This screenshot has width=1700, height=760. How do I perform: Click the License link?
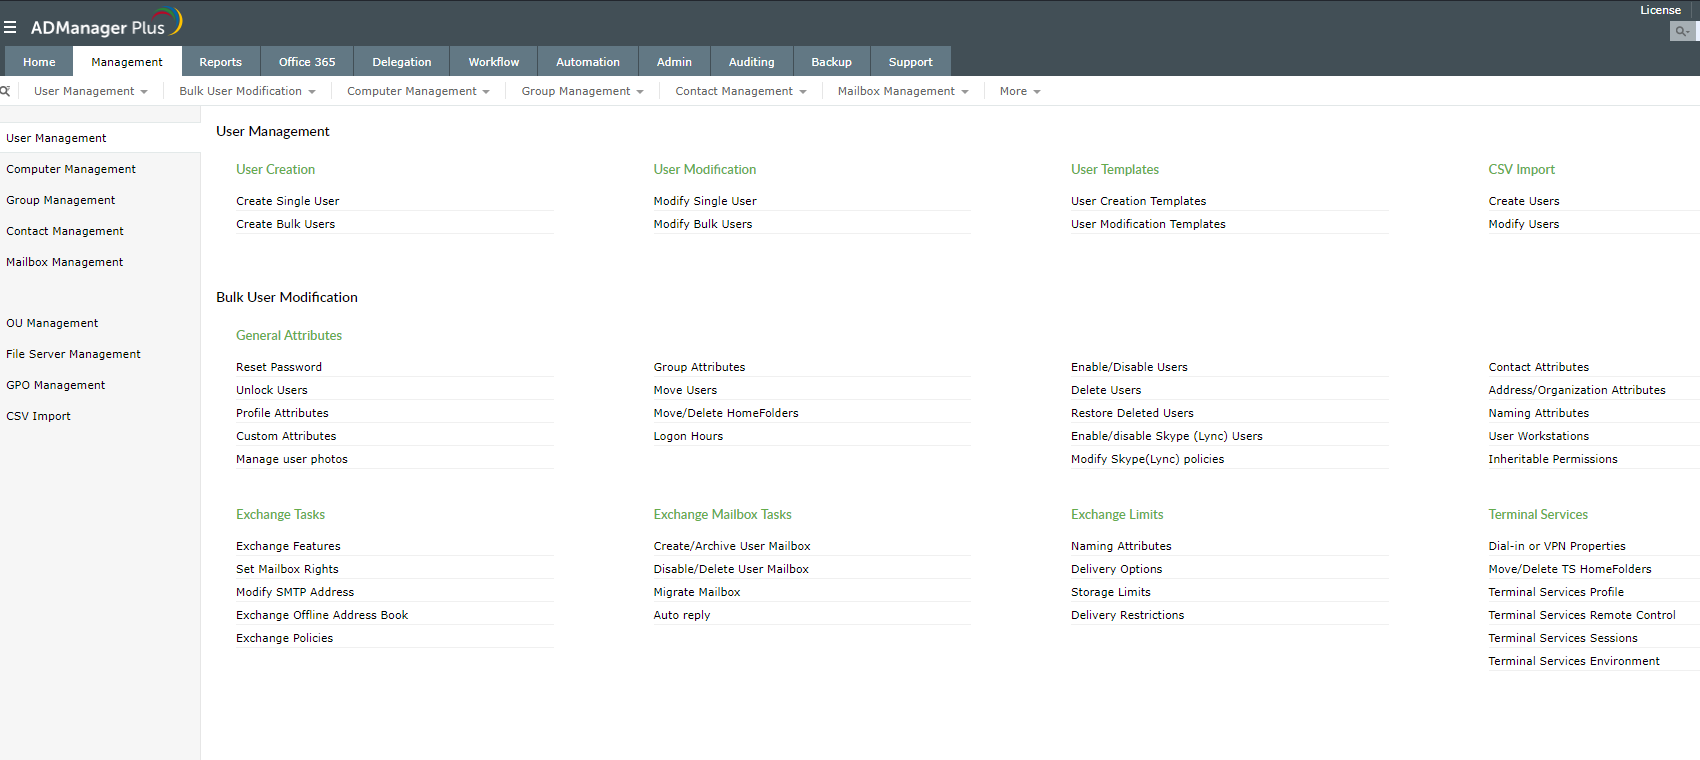click(1660, 10)
